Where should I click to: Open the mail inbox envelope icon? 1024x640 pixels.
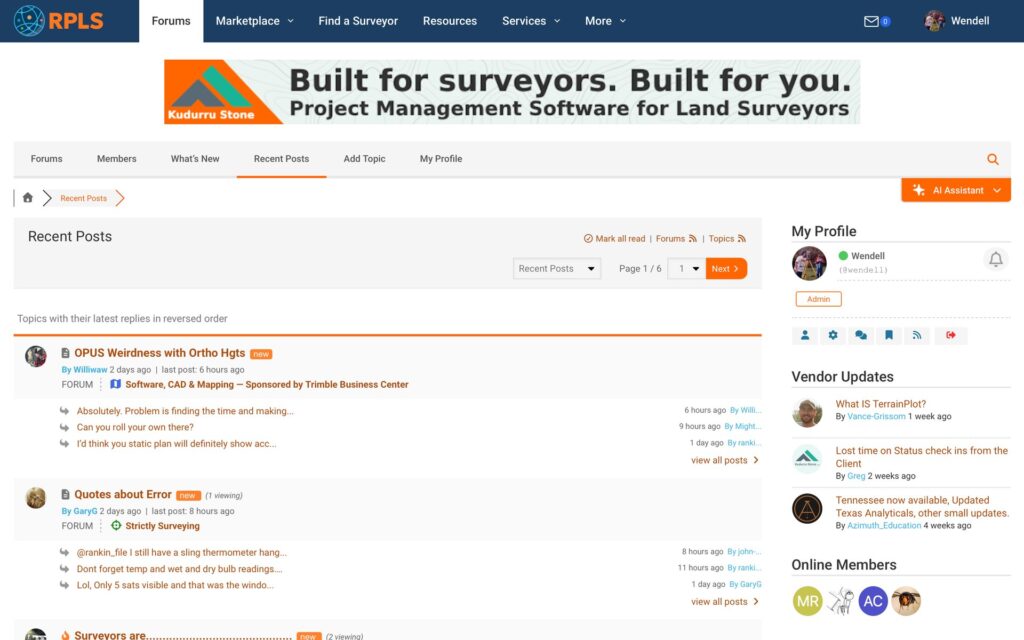[x=871, y=22]
